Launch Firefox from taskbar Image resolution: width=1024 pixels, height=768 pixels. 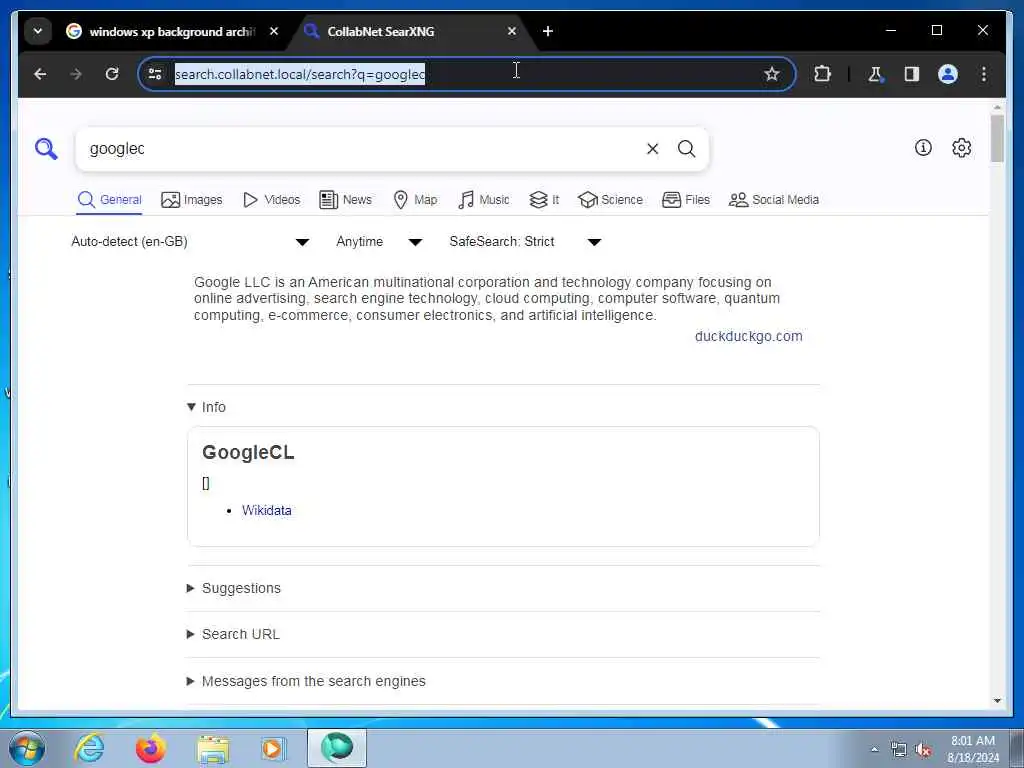pos(151,748)
